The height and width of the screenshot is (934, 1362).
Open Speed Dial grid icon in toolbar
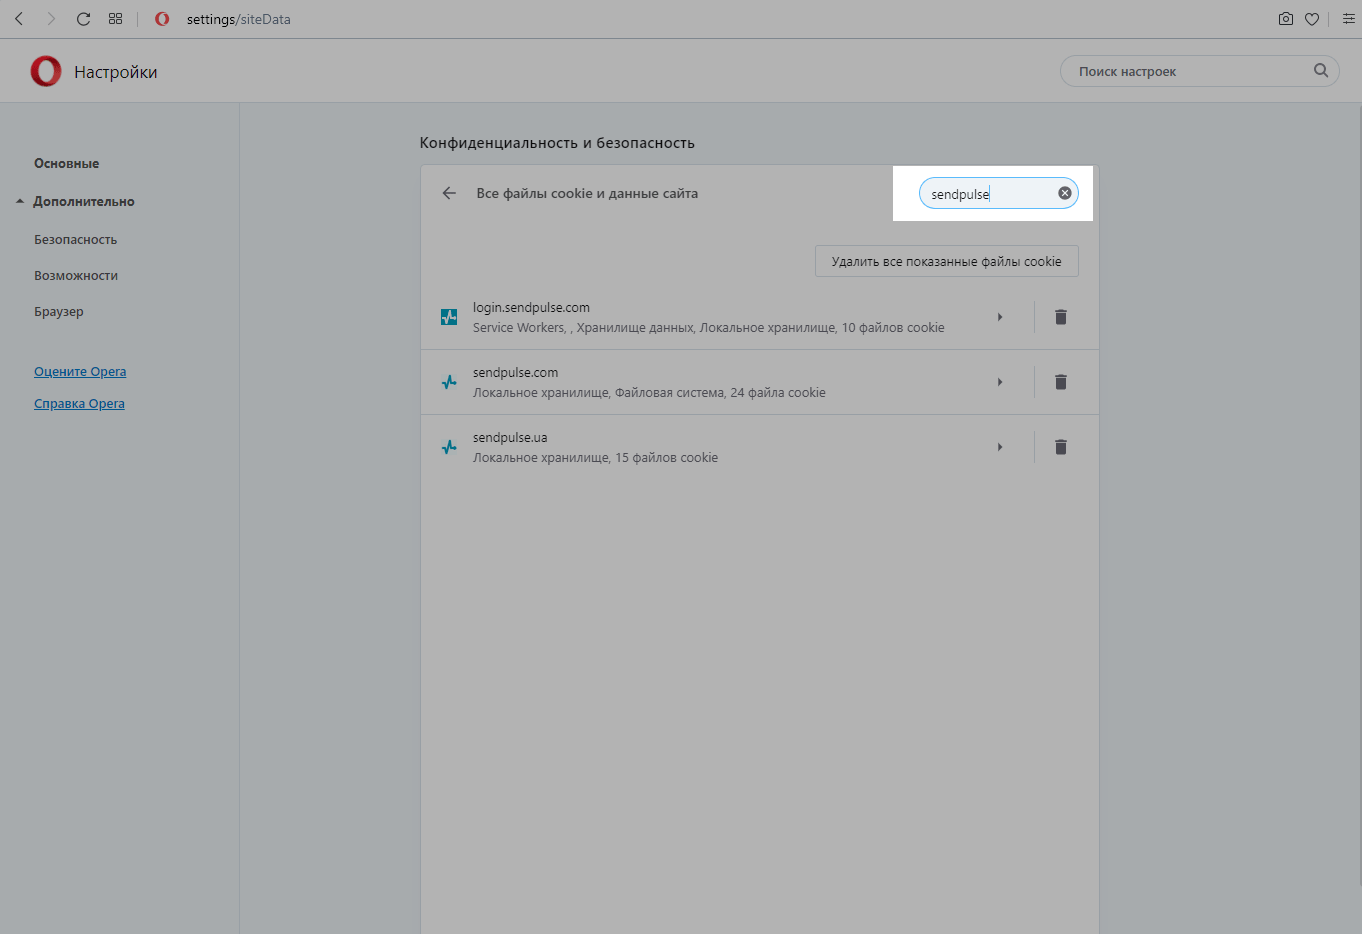point(116,19)
